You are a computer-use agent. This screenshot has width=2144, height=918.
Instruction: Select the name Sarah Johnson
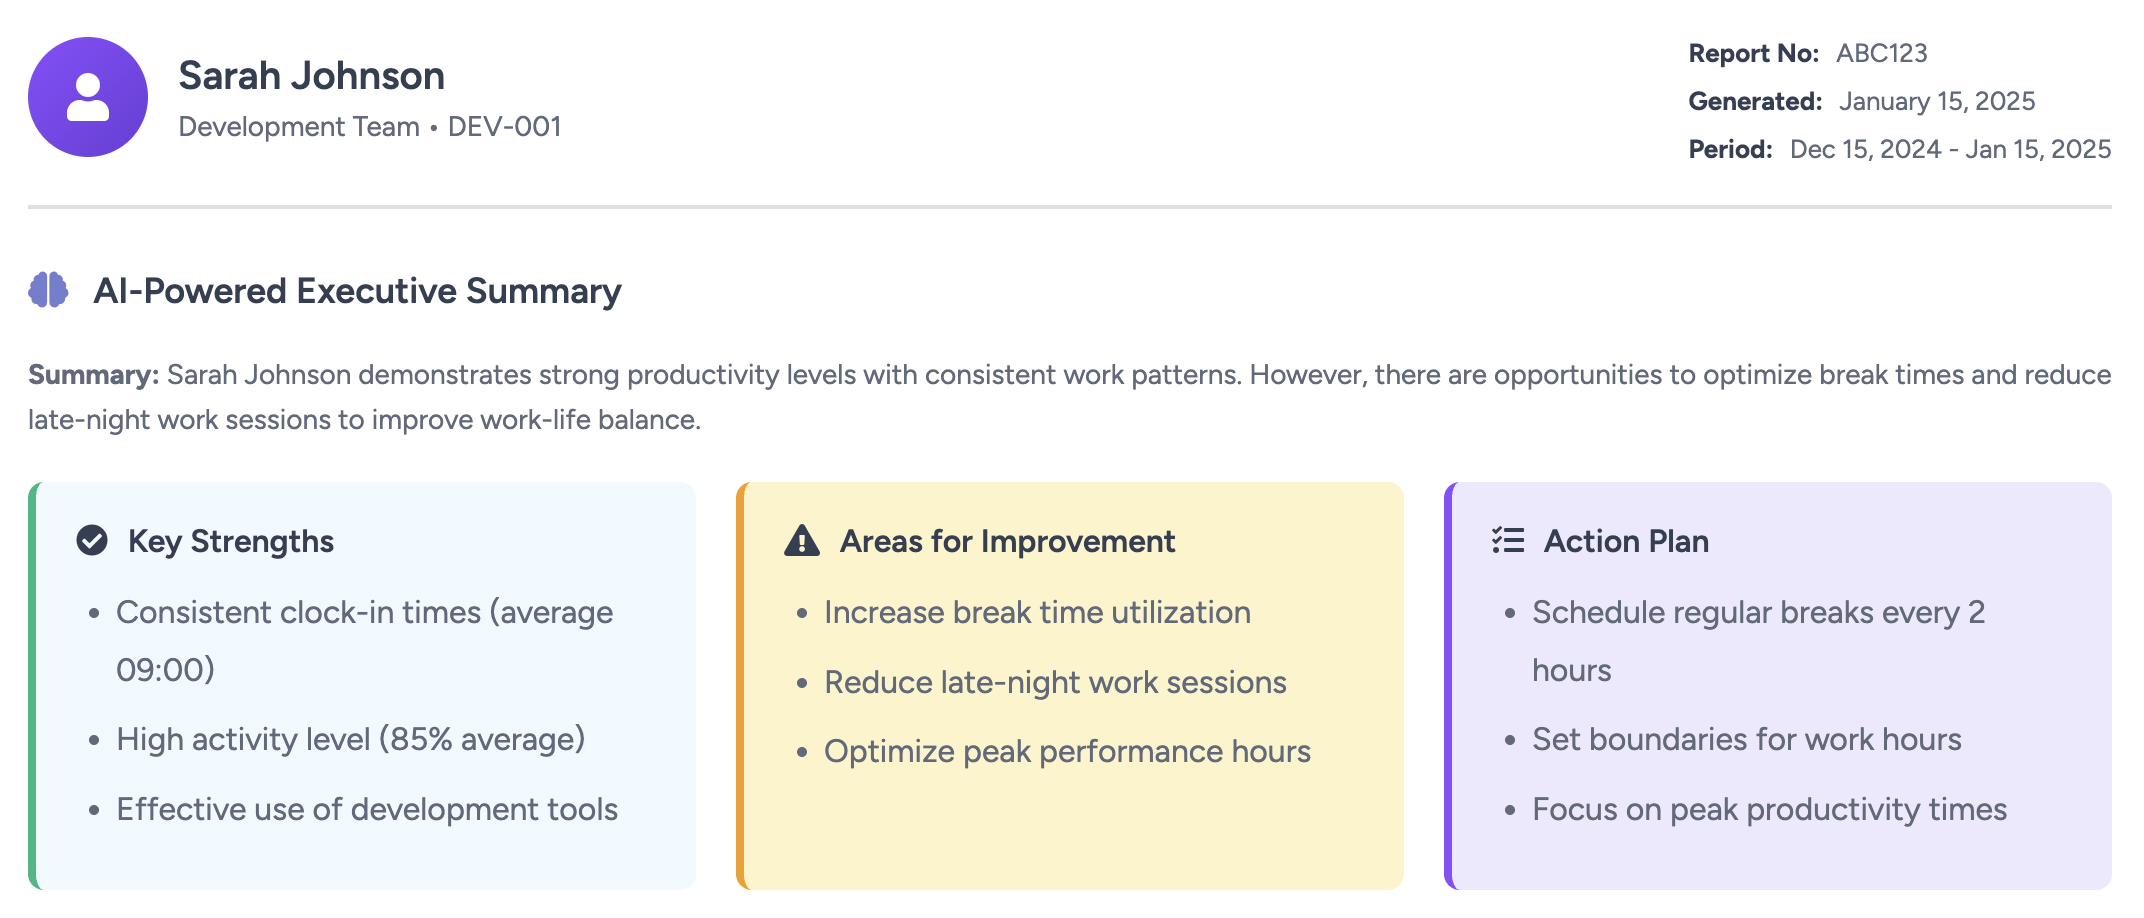point(311,75)
